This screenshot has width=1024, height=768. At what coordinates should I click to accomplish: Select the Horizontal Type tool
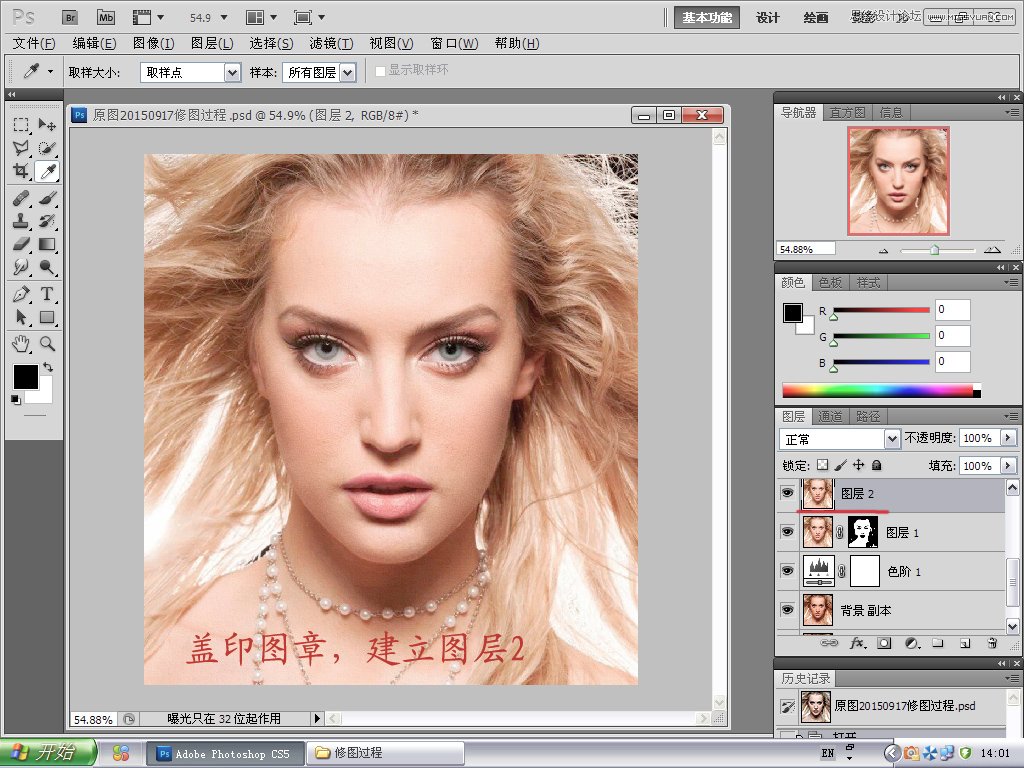(47, 294)
